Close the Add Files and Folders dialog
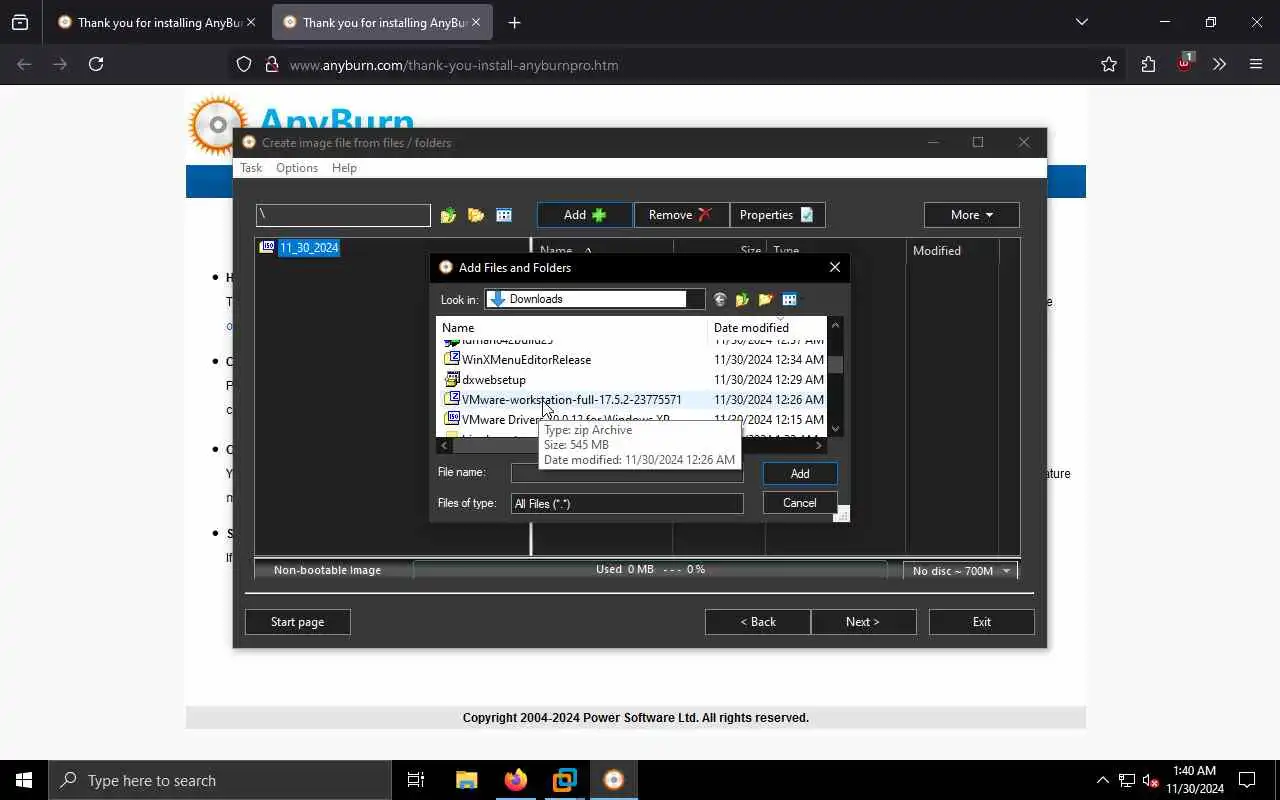This screenshot has height=800, width=1280. tap(835, 267)
